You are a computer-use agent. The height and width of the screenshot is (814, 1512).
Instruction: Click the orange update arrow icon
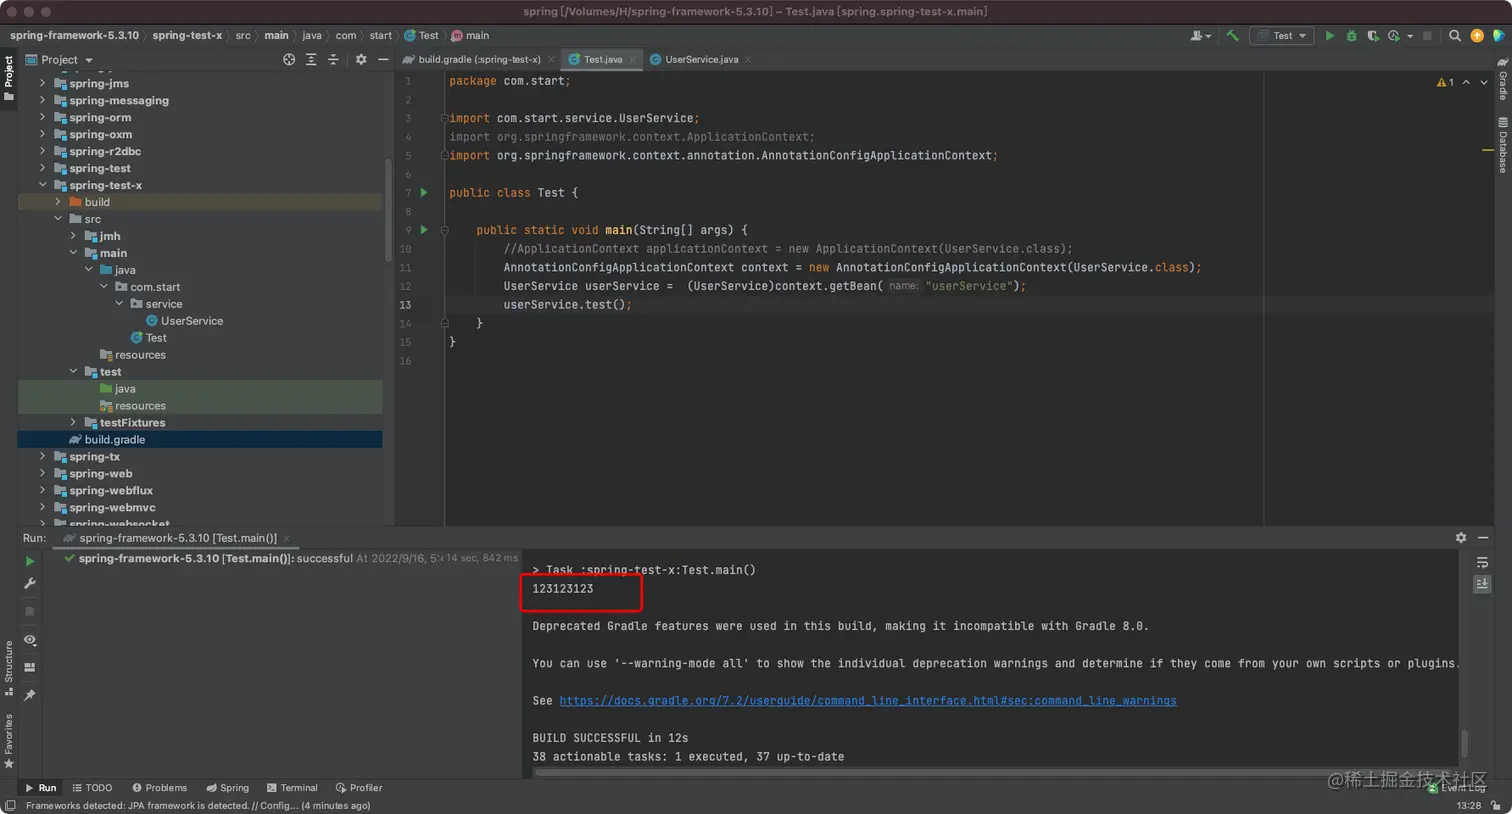(x=1477, y=36)
